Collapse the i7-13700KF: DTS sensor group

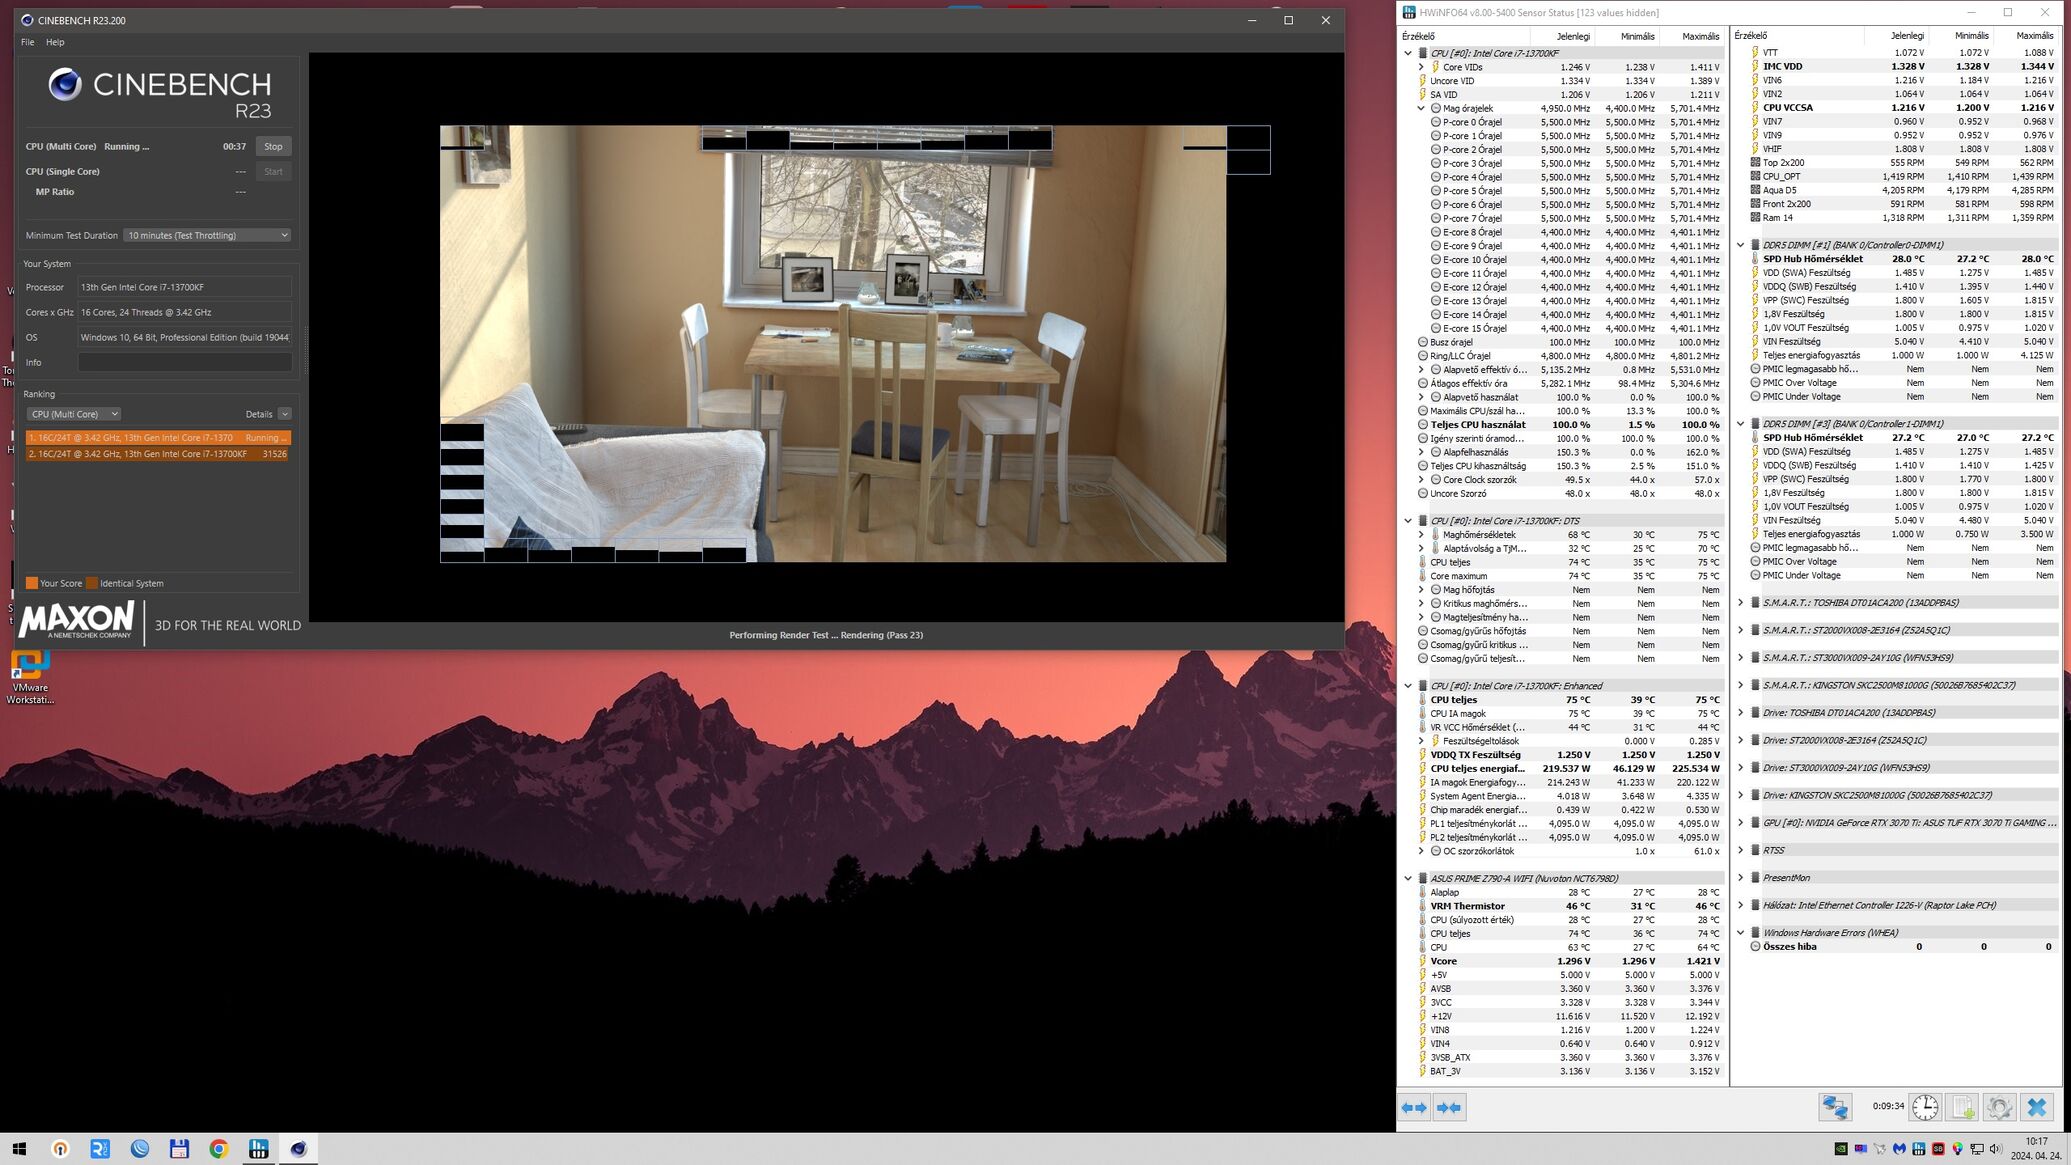pyautogui.click(x=1408, y=521)
